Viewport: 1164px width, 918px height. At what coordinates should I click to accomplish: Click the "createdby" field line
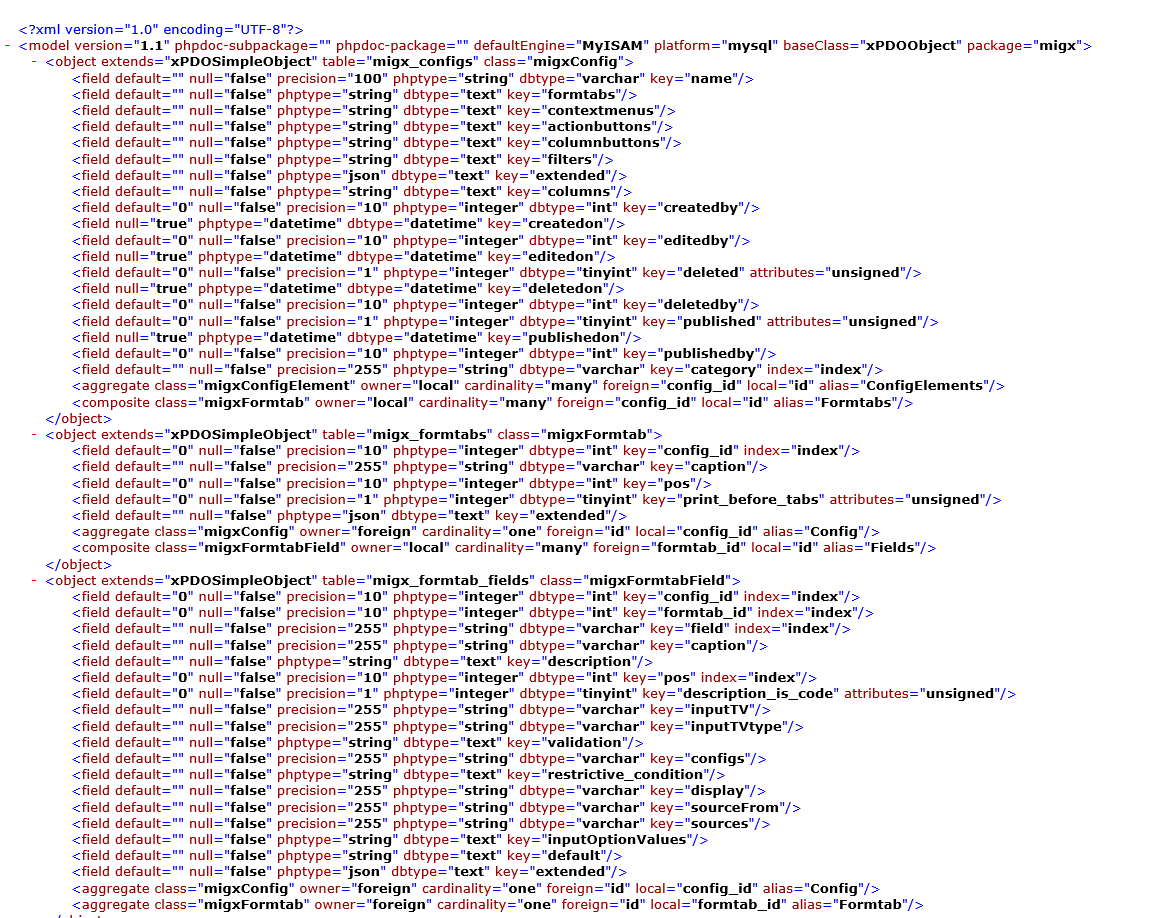tap(416, 208)
